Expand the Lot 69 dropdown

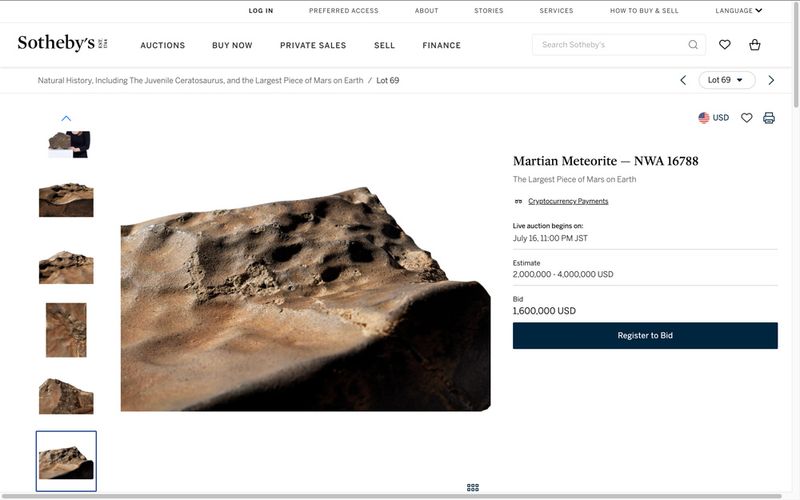(726, 80)
